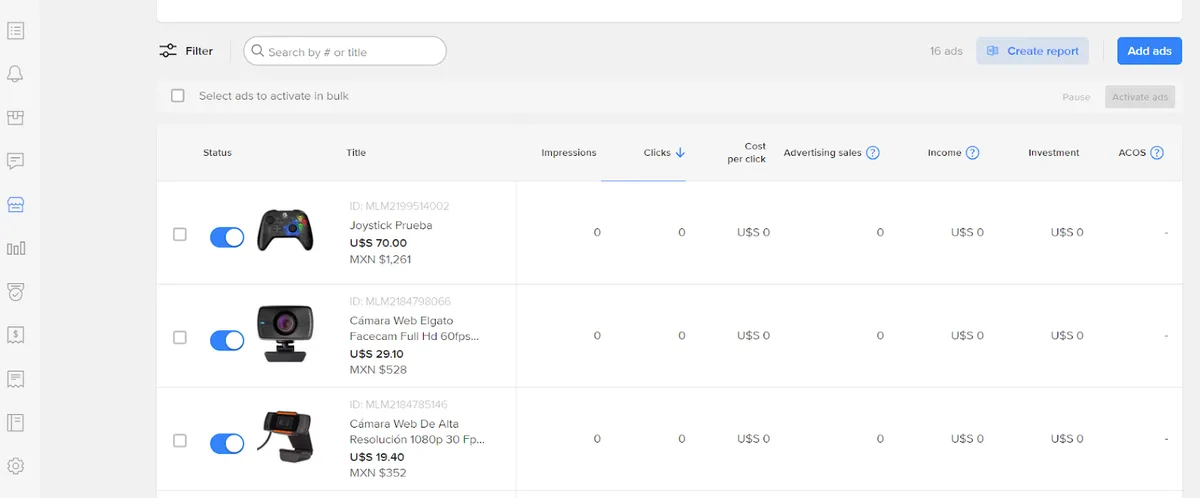Click the Add ads button
The height and width of the screenshot is (498, 1200).
point(1149,51)
